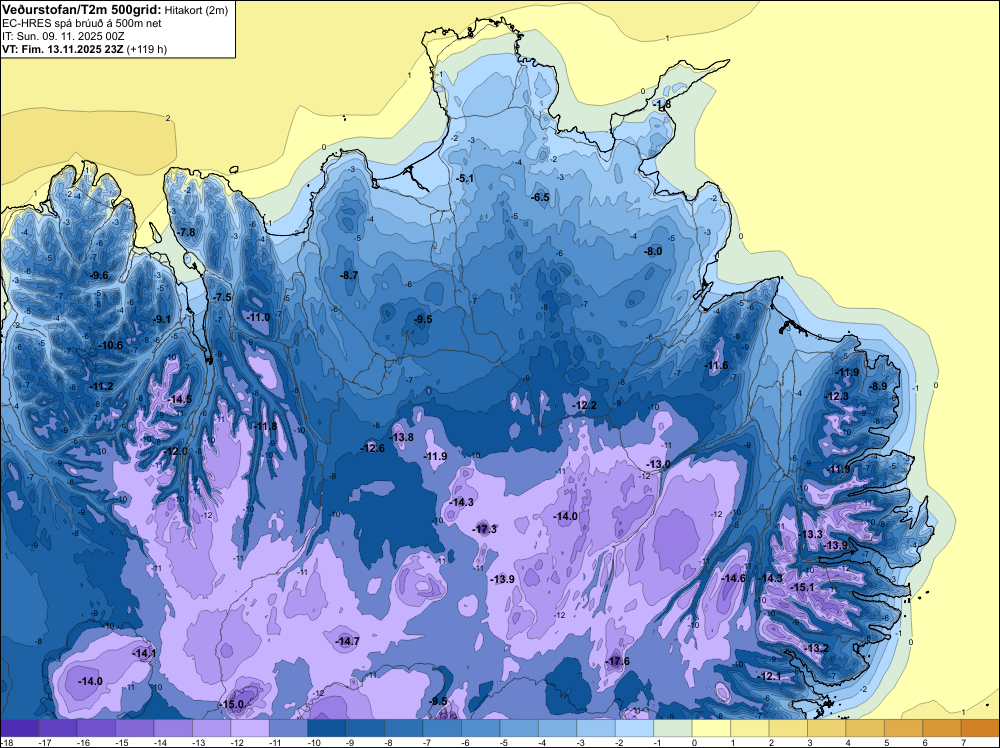The image size is (1000, 748).
Task: Select the -11.8 temperature value
Action: pos(265,427)
